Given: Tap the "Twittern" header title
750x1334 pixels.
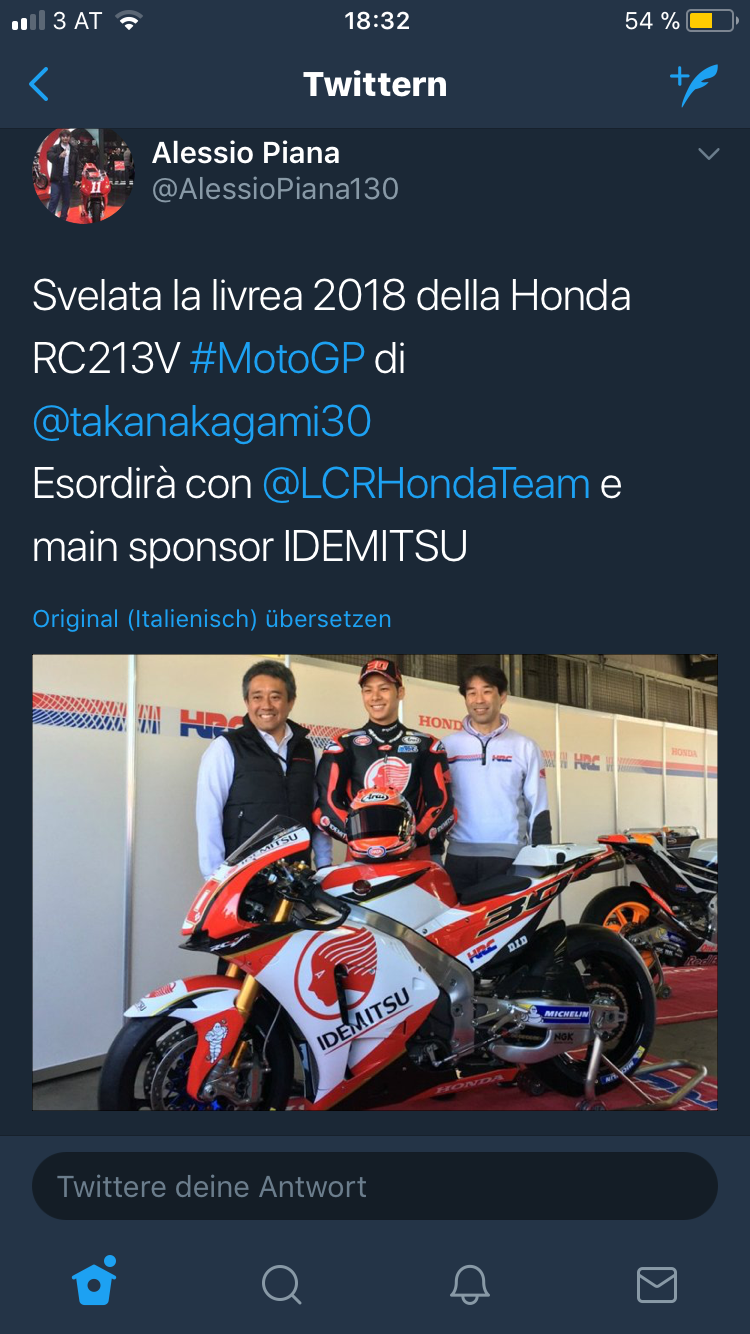Looking at the screenshot, I should 375,85.
